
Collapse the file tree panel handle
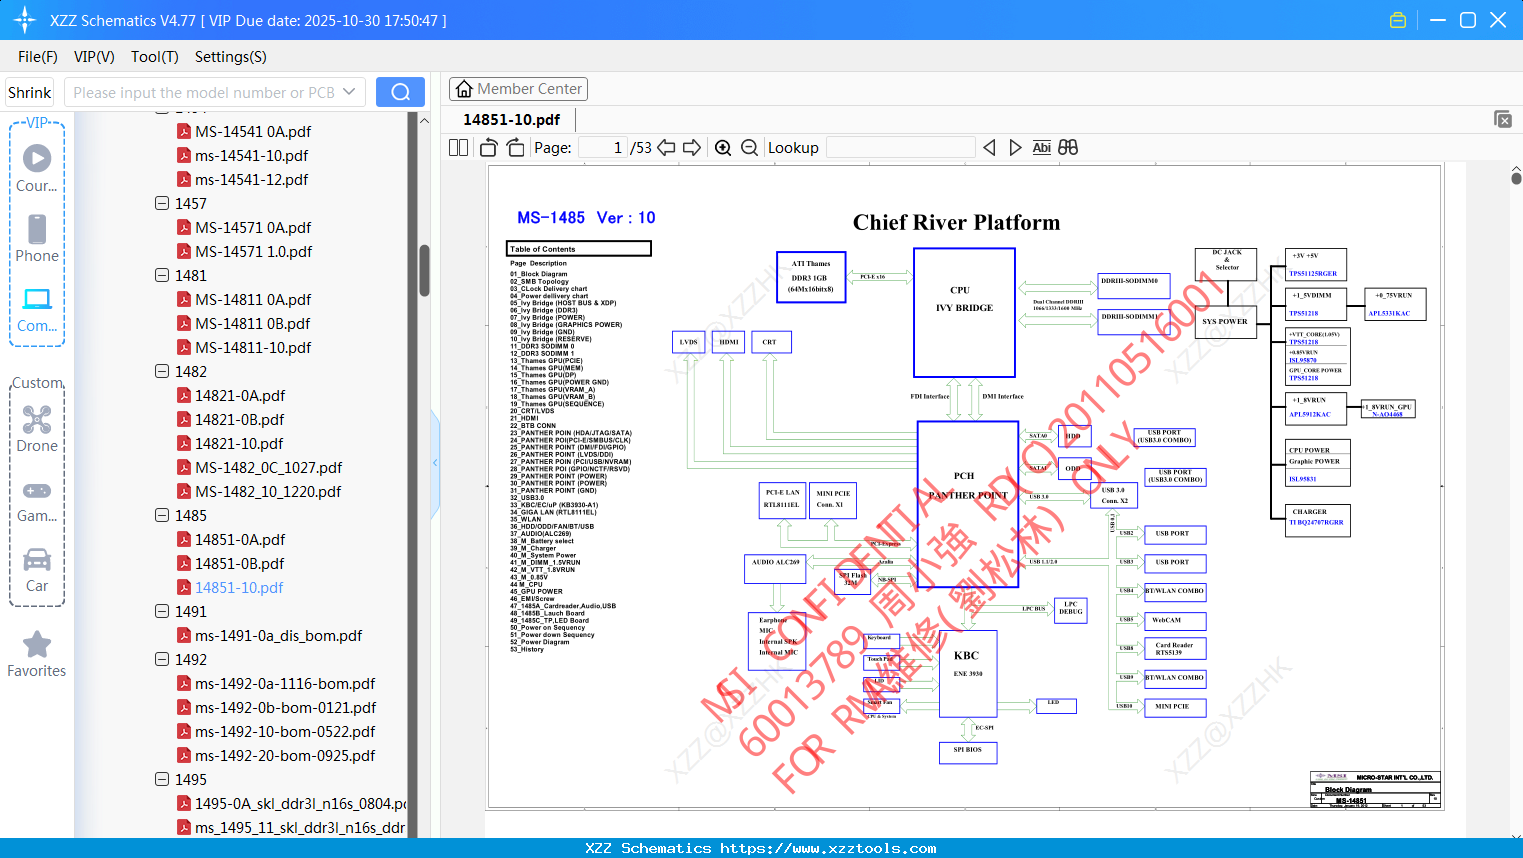[x=435, y=463]
